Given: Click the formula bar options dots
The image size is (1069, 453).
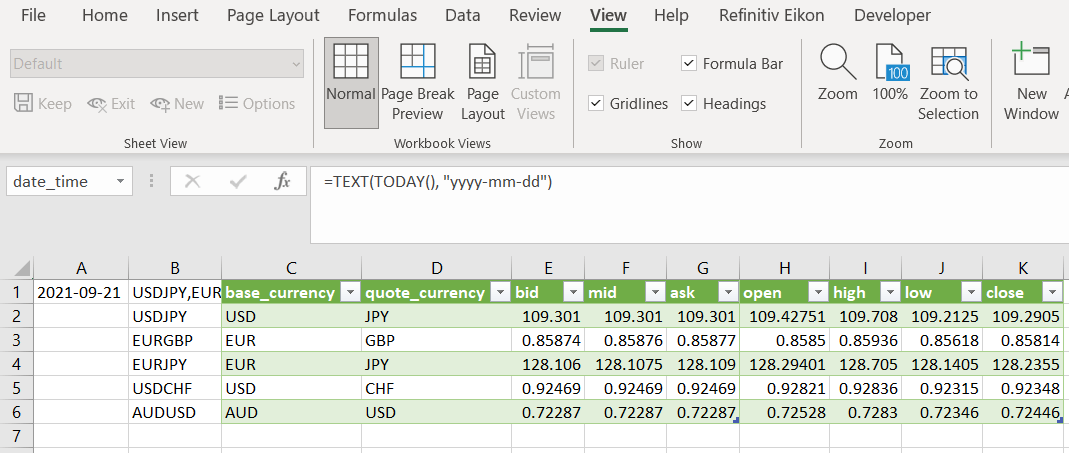Looking at the screenshot, I should (x=150, y=181).
